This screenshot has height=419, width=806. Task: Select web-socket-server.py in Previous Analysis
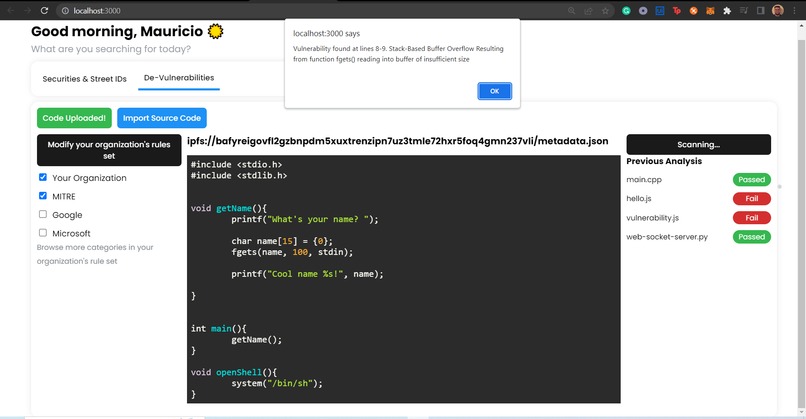pyautogui.click(x=667, y=237)
